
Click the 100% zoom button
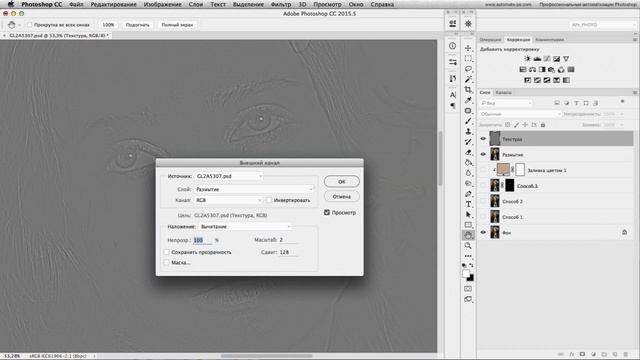108,25
